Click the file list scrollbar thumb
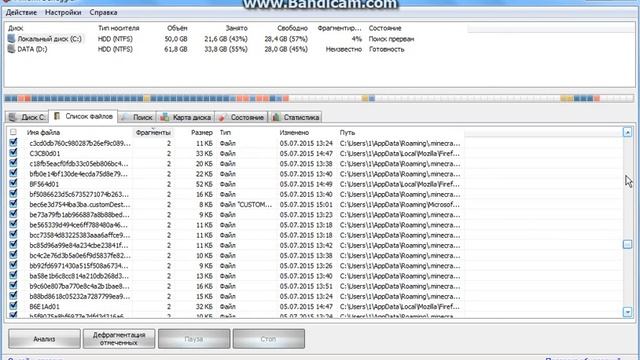Image resolution: width=640 pixels, height=360 pixels. pyautogui.click(x=627, y=244)
